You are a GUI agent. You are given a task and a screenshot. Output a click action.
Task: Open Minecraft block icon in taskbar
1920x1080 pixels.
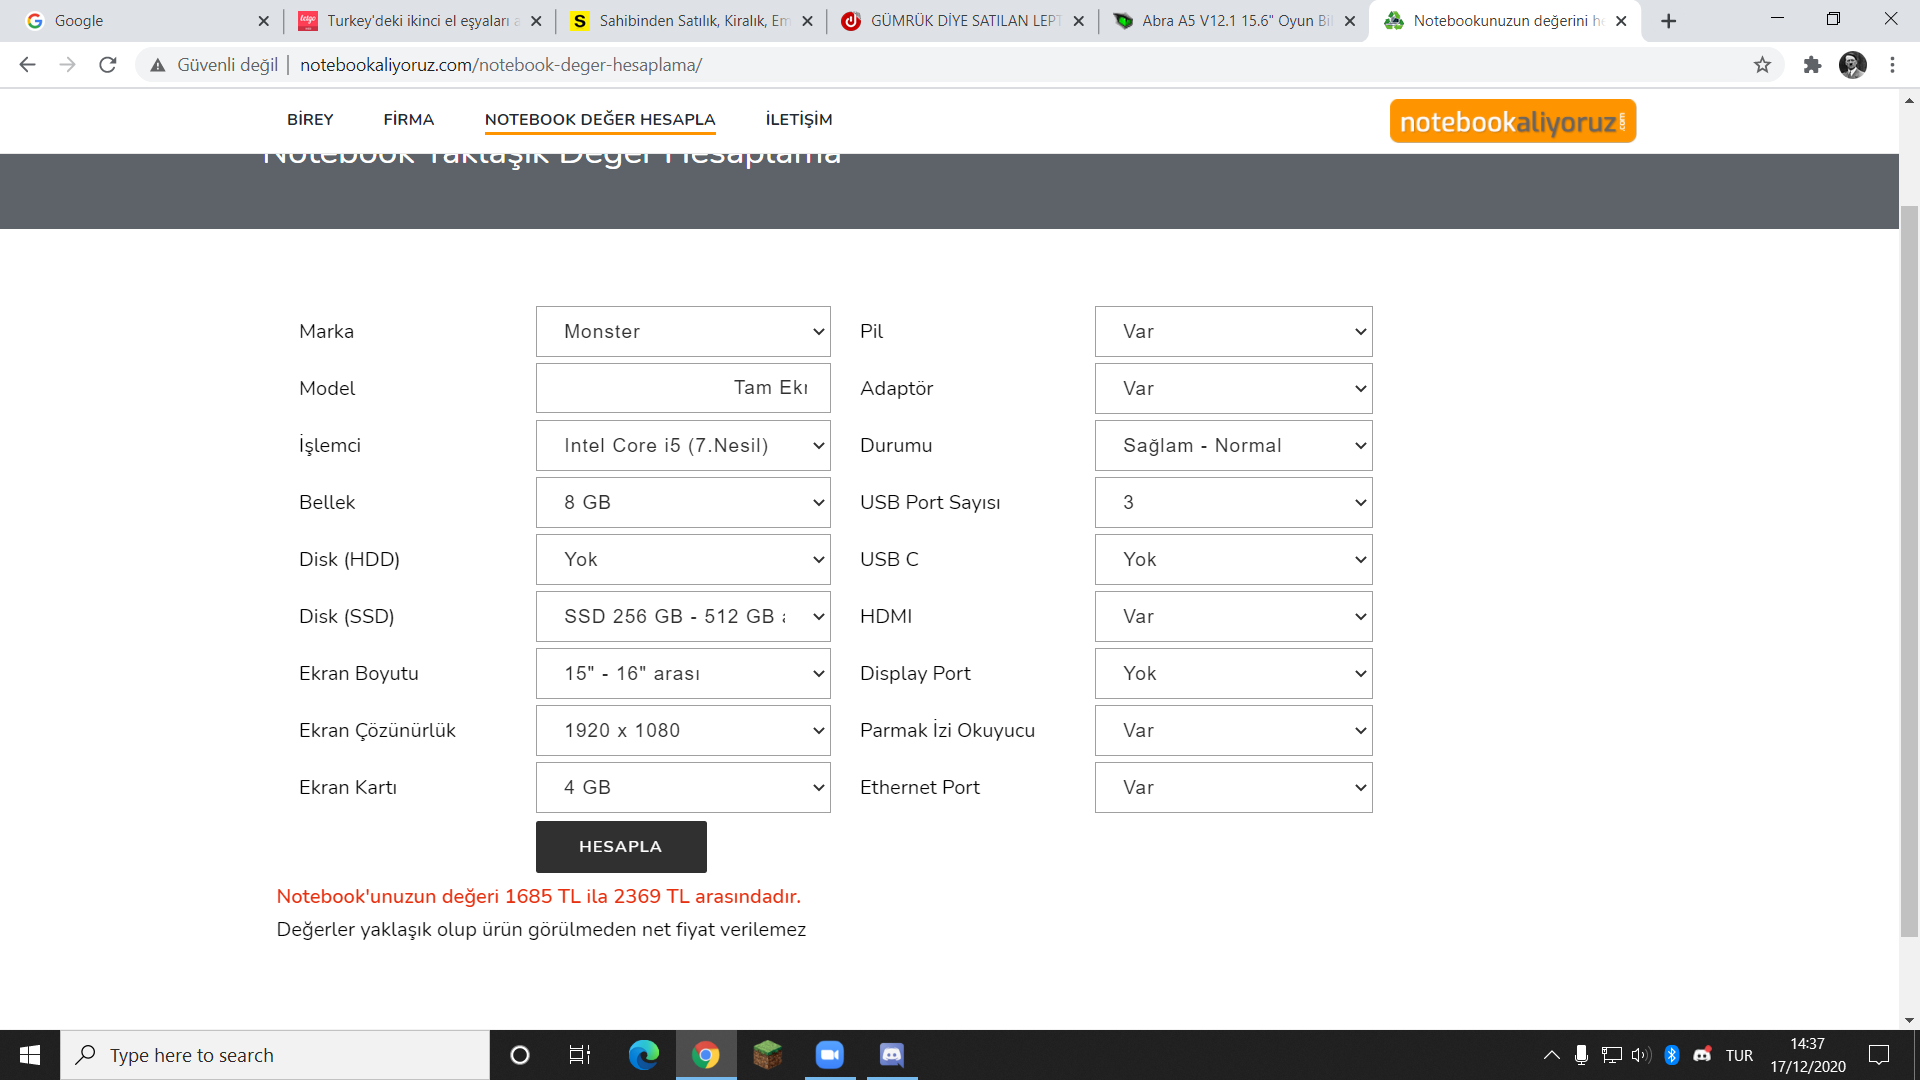[767, 1055]
